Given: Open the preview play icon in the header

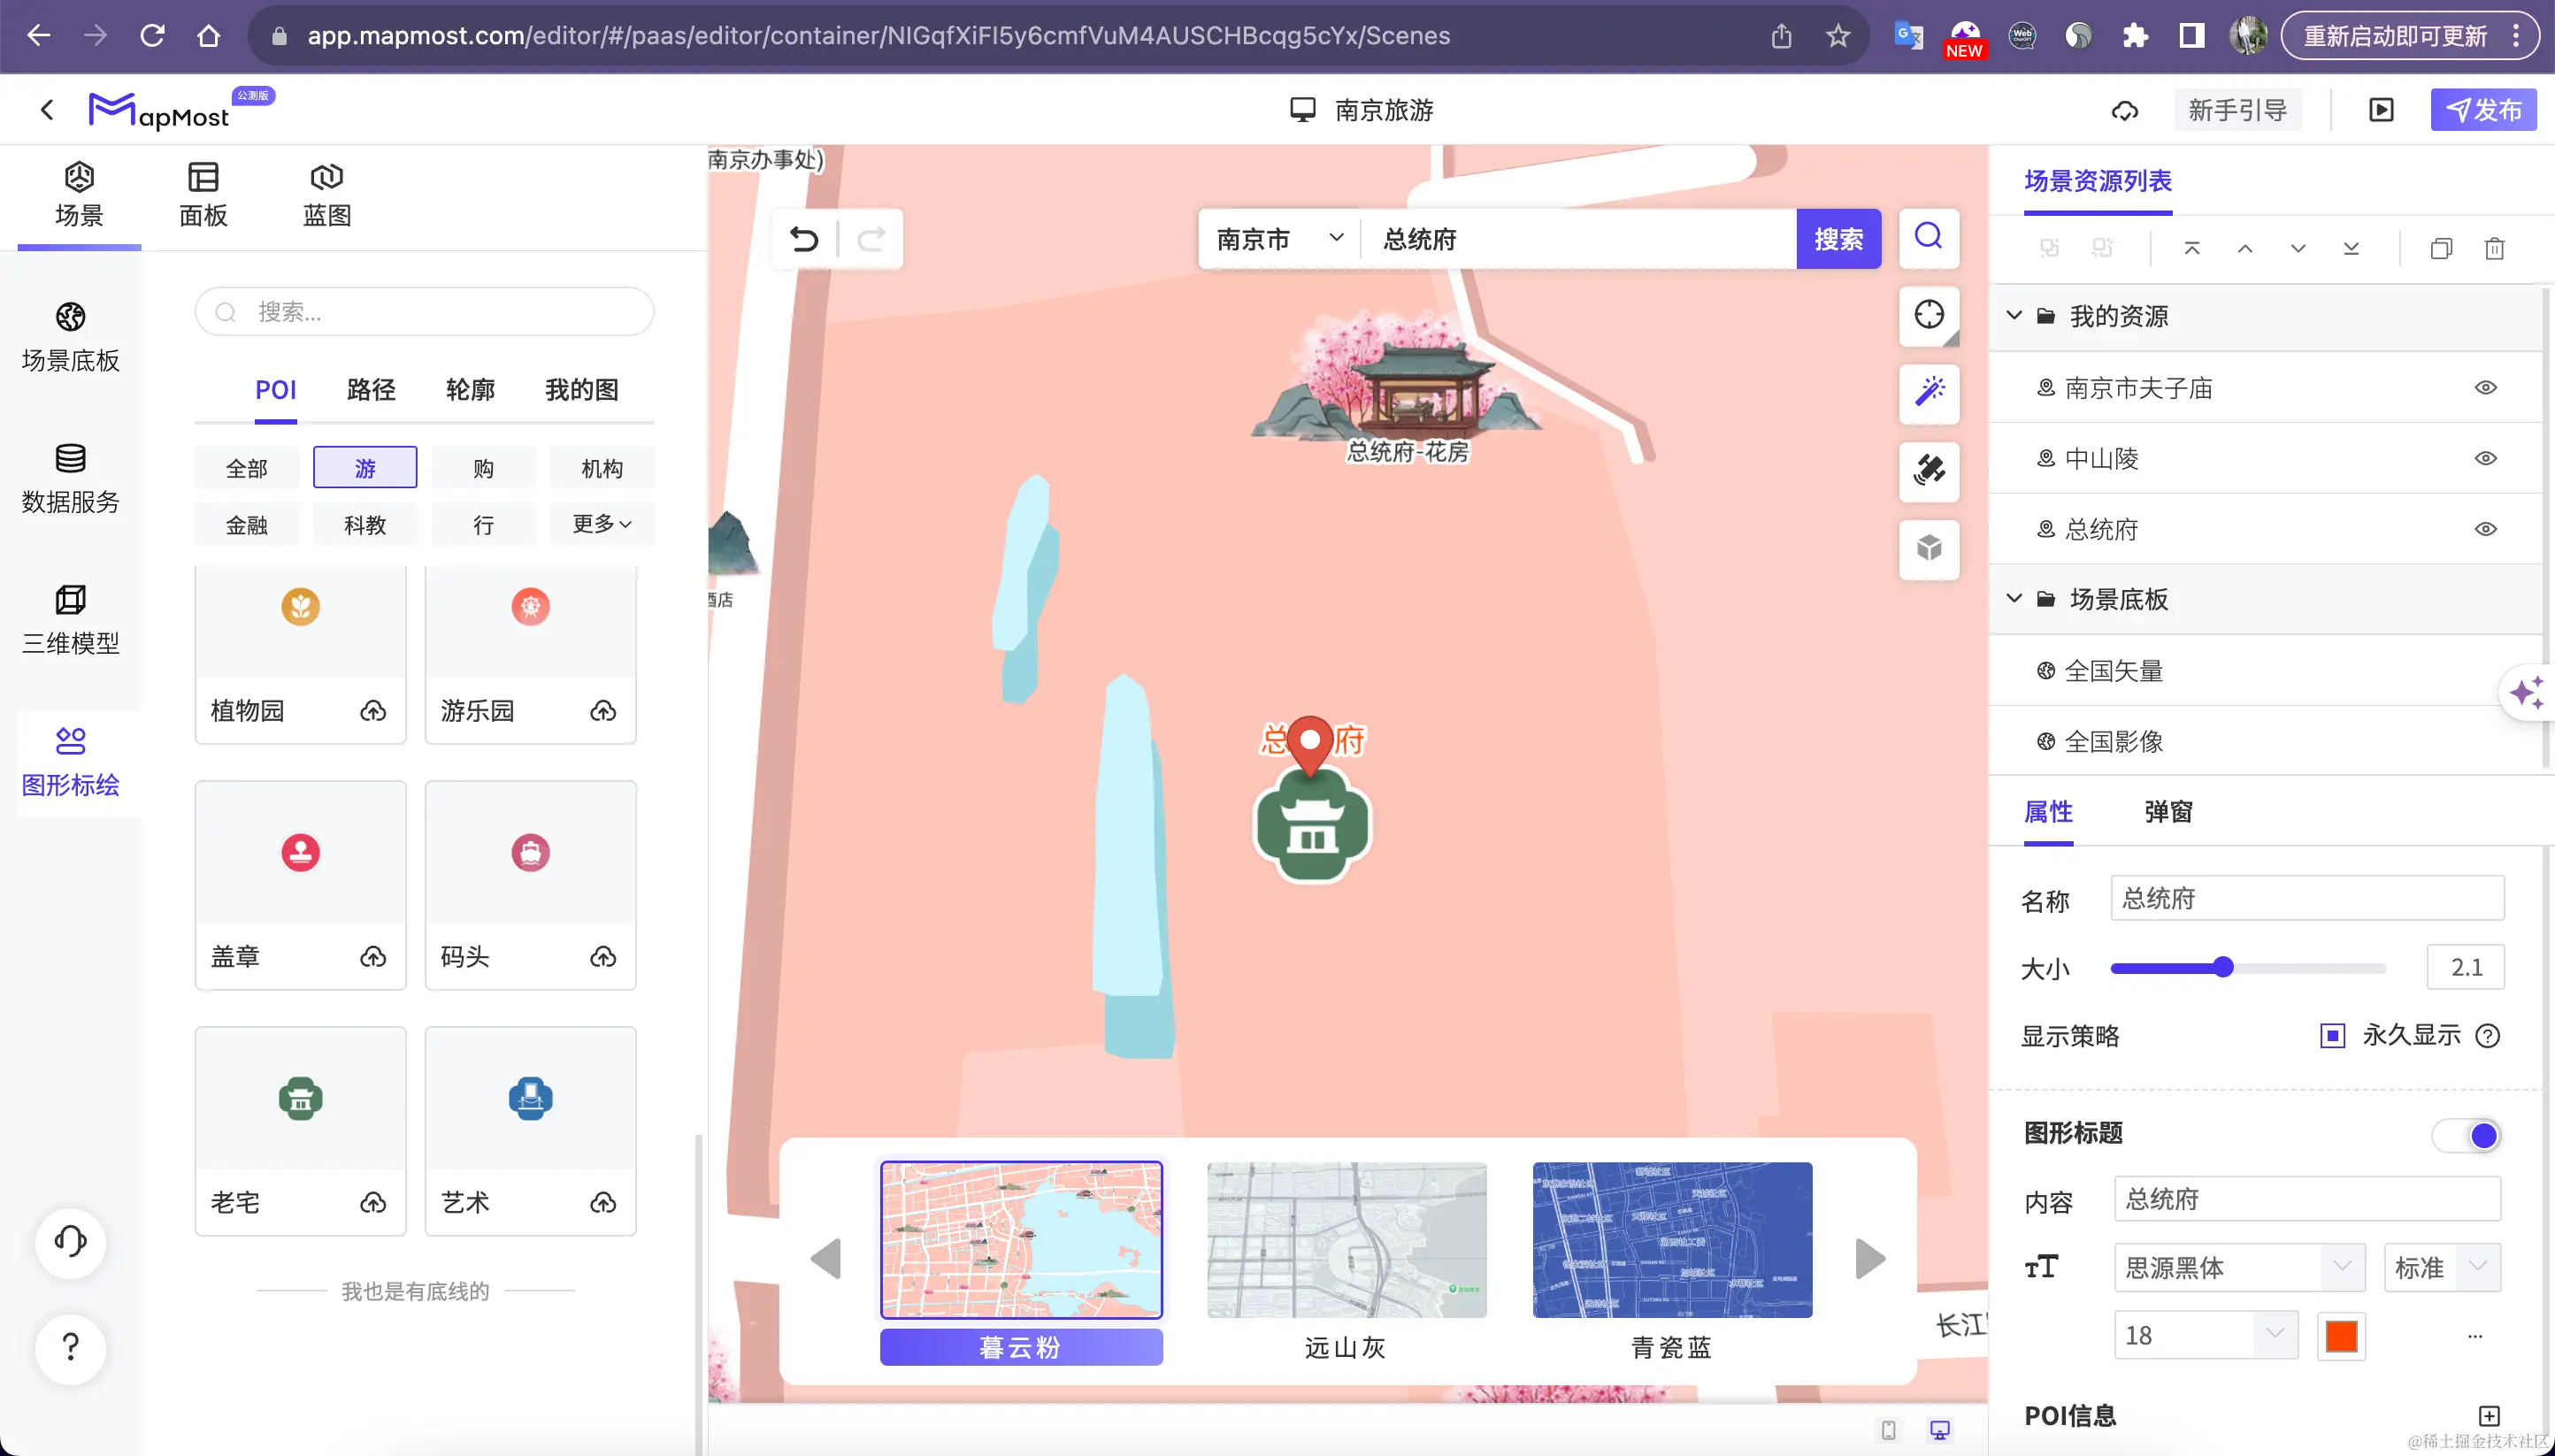Looking at the screenshot, I should tap(2381, 110).
